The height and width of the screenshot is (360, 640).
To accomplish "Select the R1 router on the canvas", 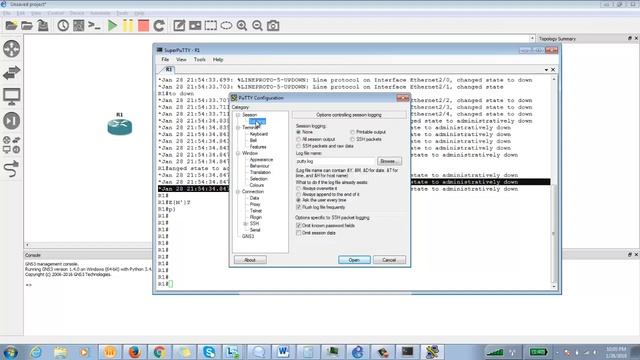I will 120,127.
